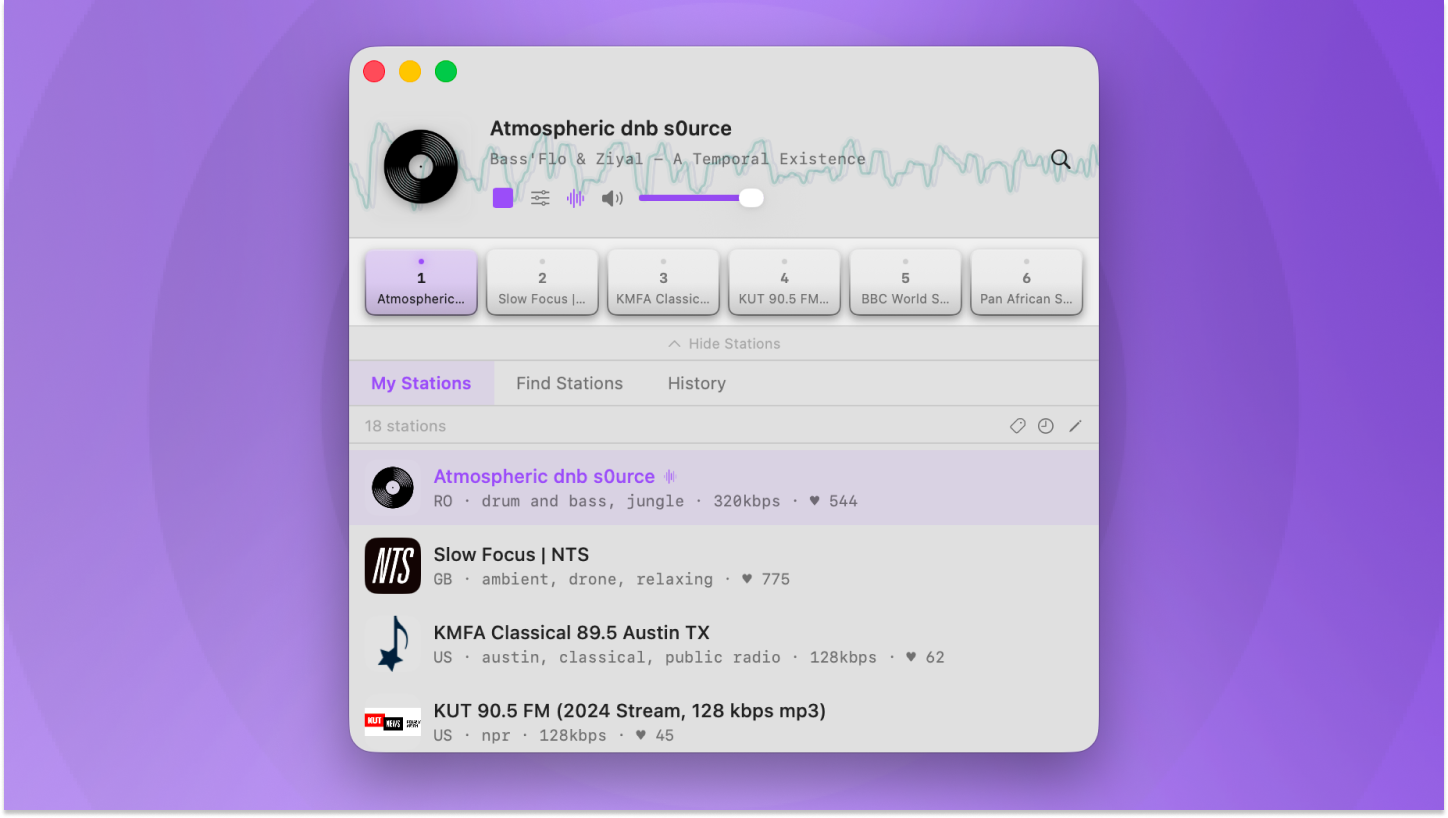
Task: Open the History tab
Action: click(x=697, y=383)
